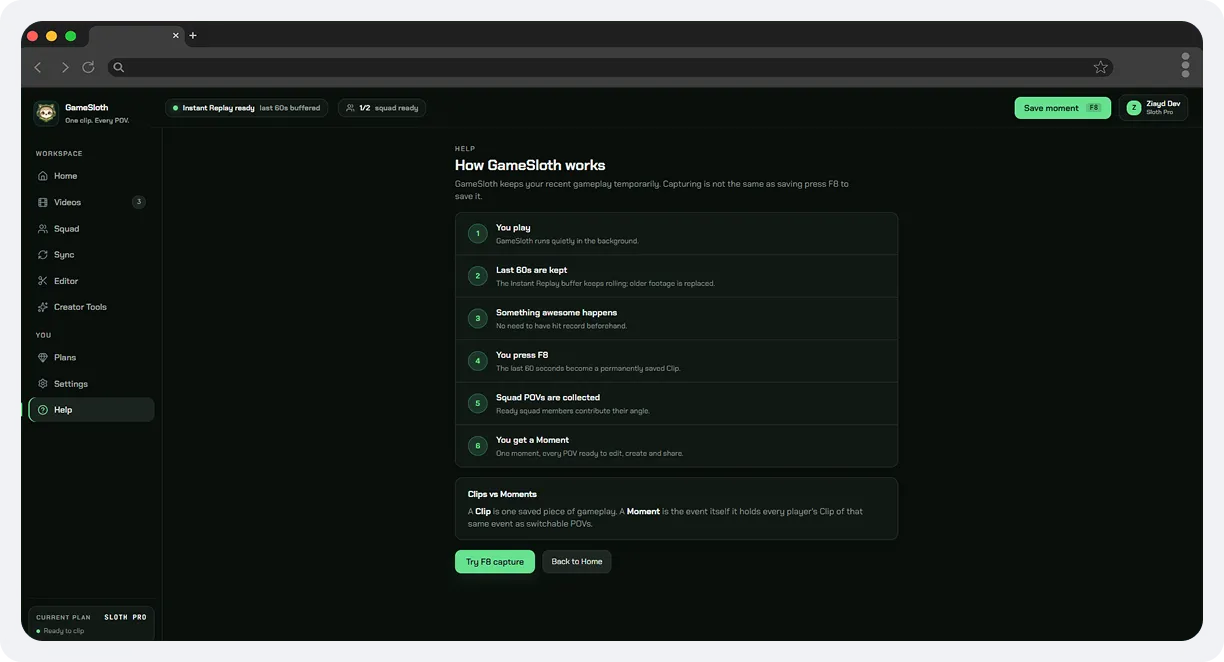Click the 'You get a Moment' step title

pyautogui.click(x=532, y=440)
